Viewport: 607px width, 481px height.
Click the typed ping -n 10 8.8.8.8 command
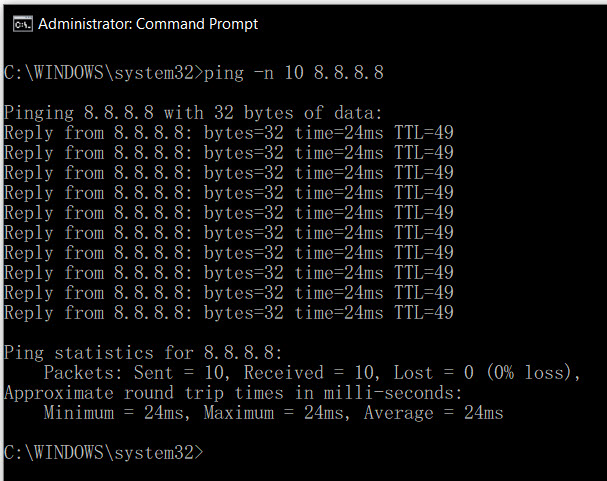294,73
